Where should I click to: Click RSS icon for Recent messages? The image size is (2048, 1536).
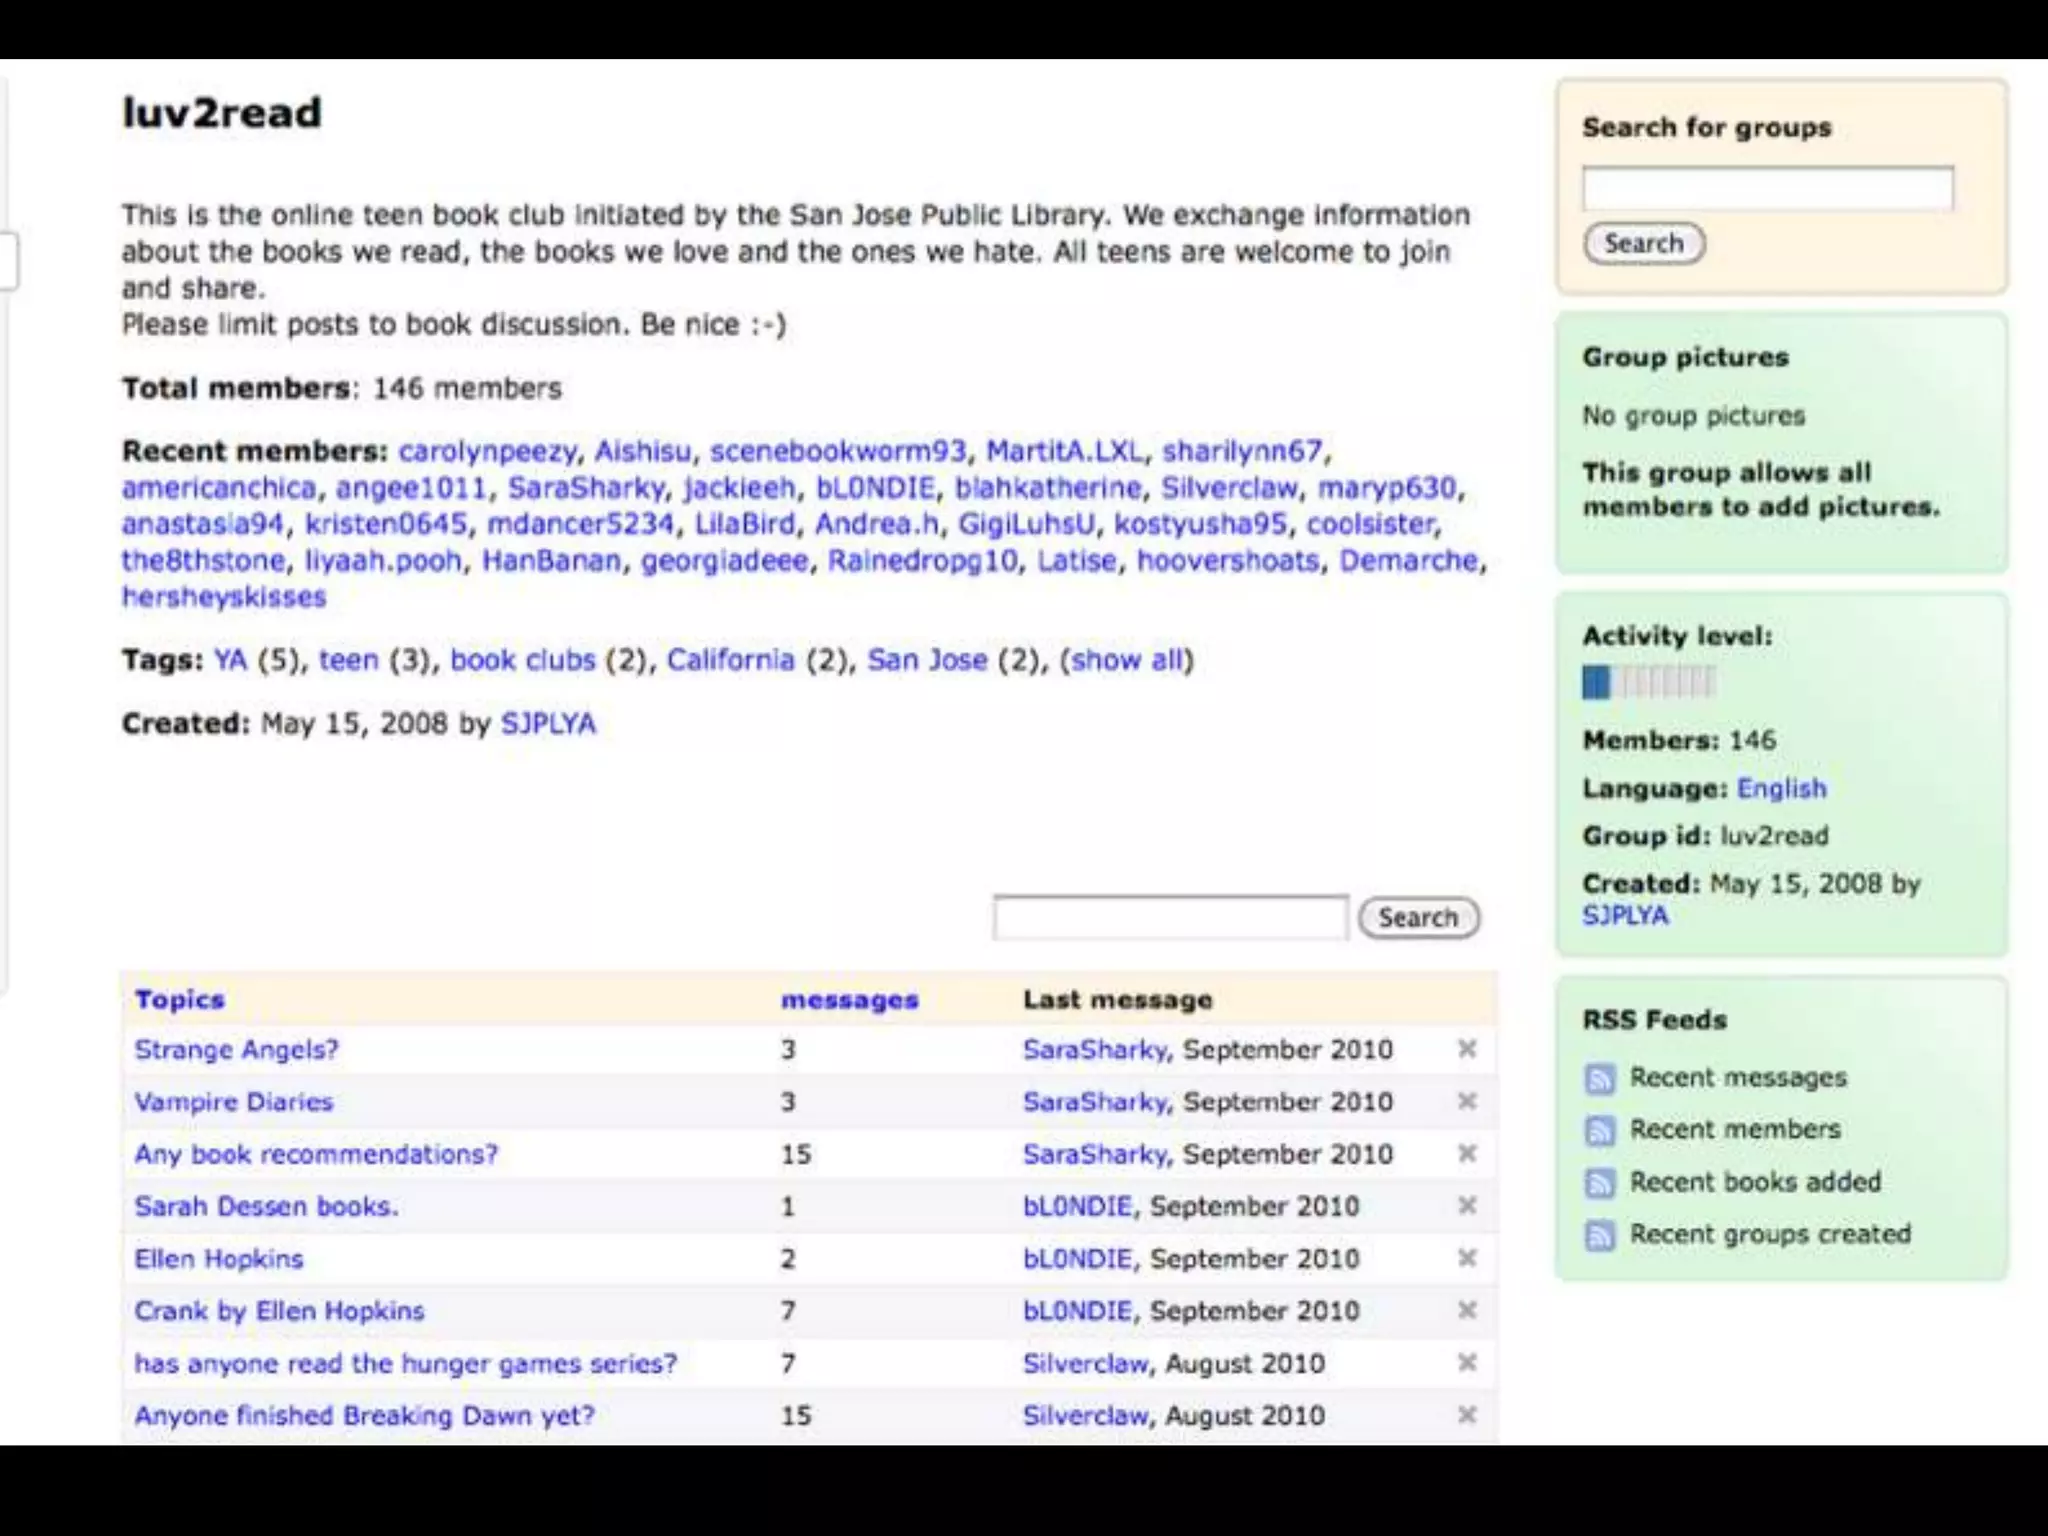click(1600, 1078)
